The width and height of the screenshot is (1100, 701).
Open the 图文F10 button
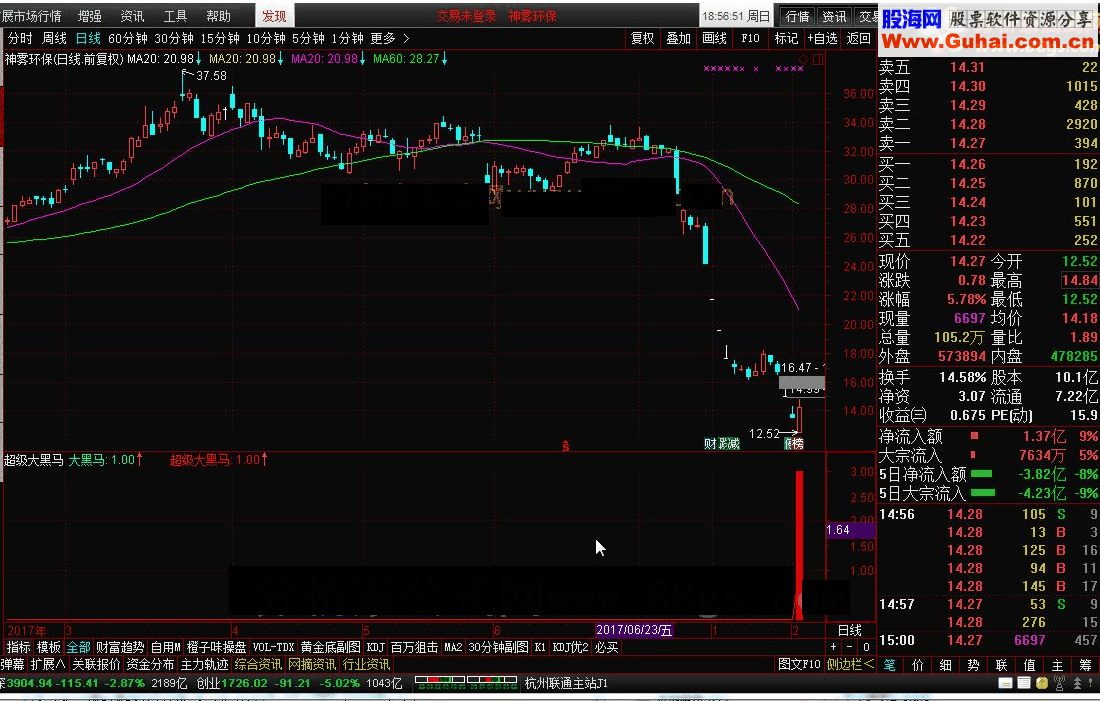click(x=799, y=665)
